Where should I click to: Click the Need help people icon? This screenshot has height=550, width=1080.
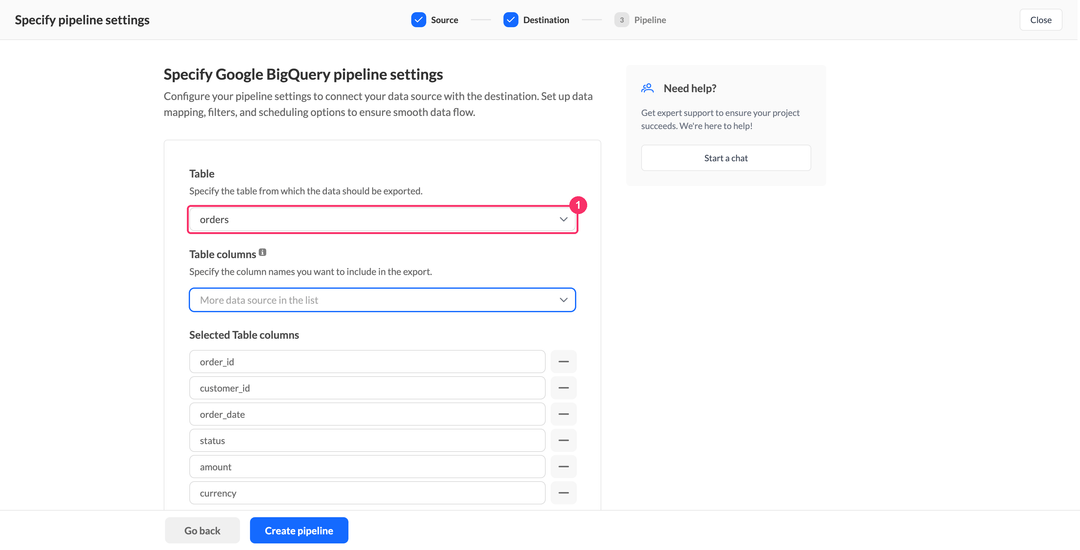coord(647,88)
